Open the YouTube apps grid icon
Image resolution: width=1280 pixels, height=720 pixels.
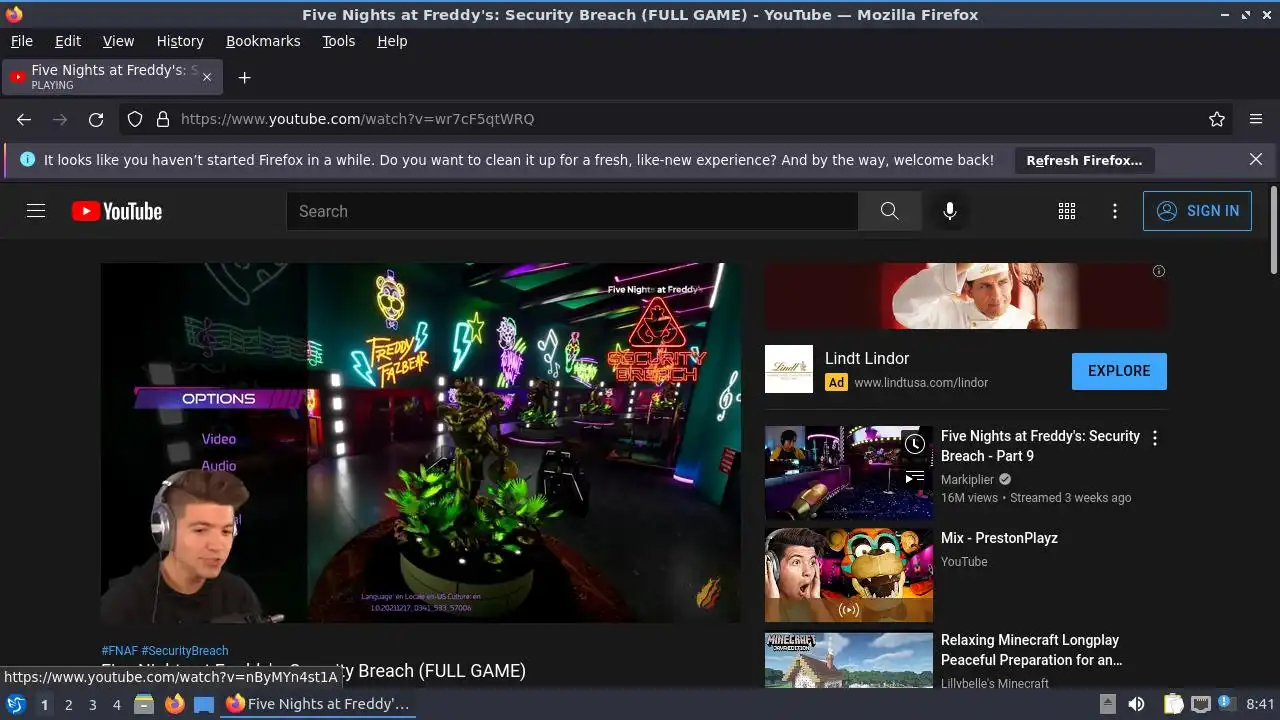[1067, 211]
